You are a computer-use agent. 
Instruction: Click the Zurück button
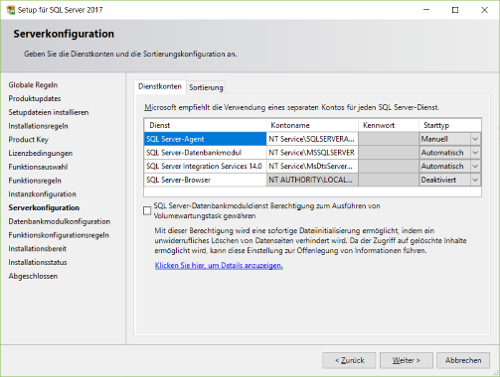(x=349, y=360)
